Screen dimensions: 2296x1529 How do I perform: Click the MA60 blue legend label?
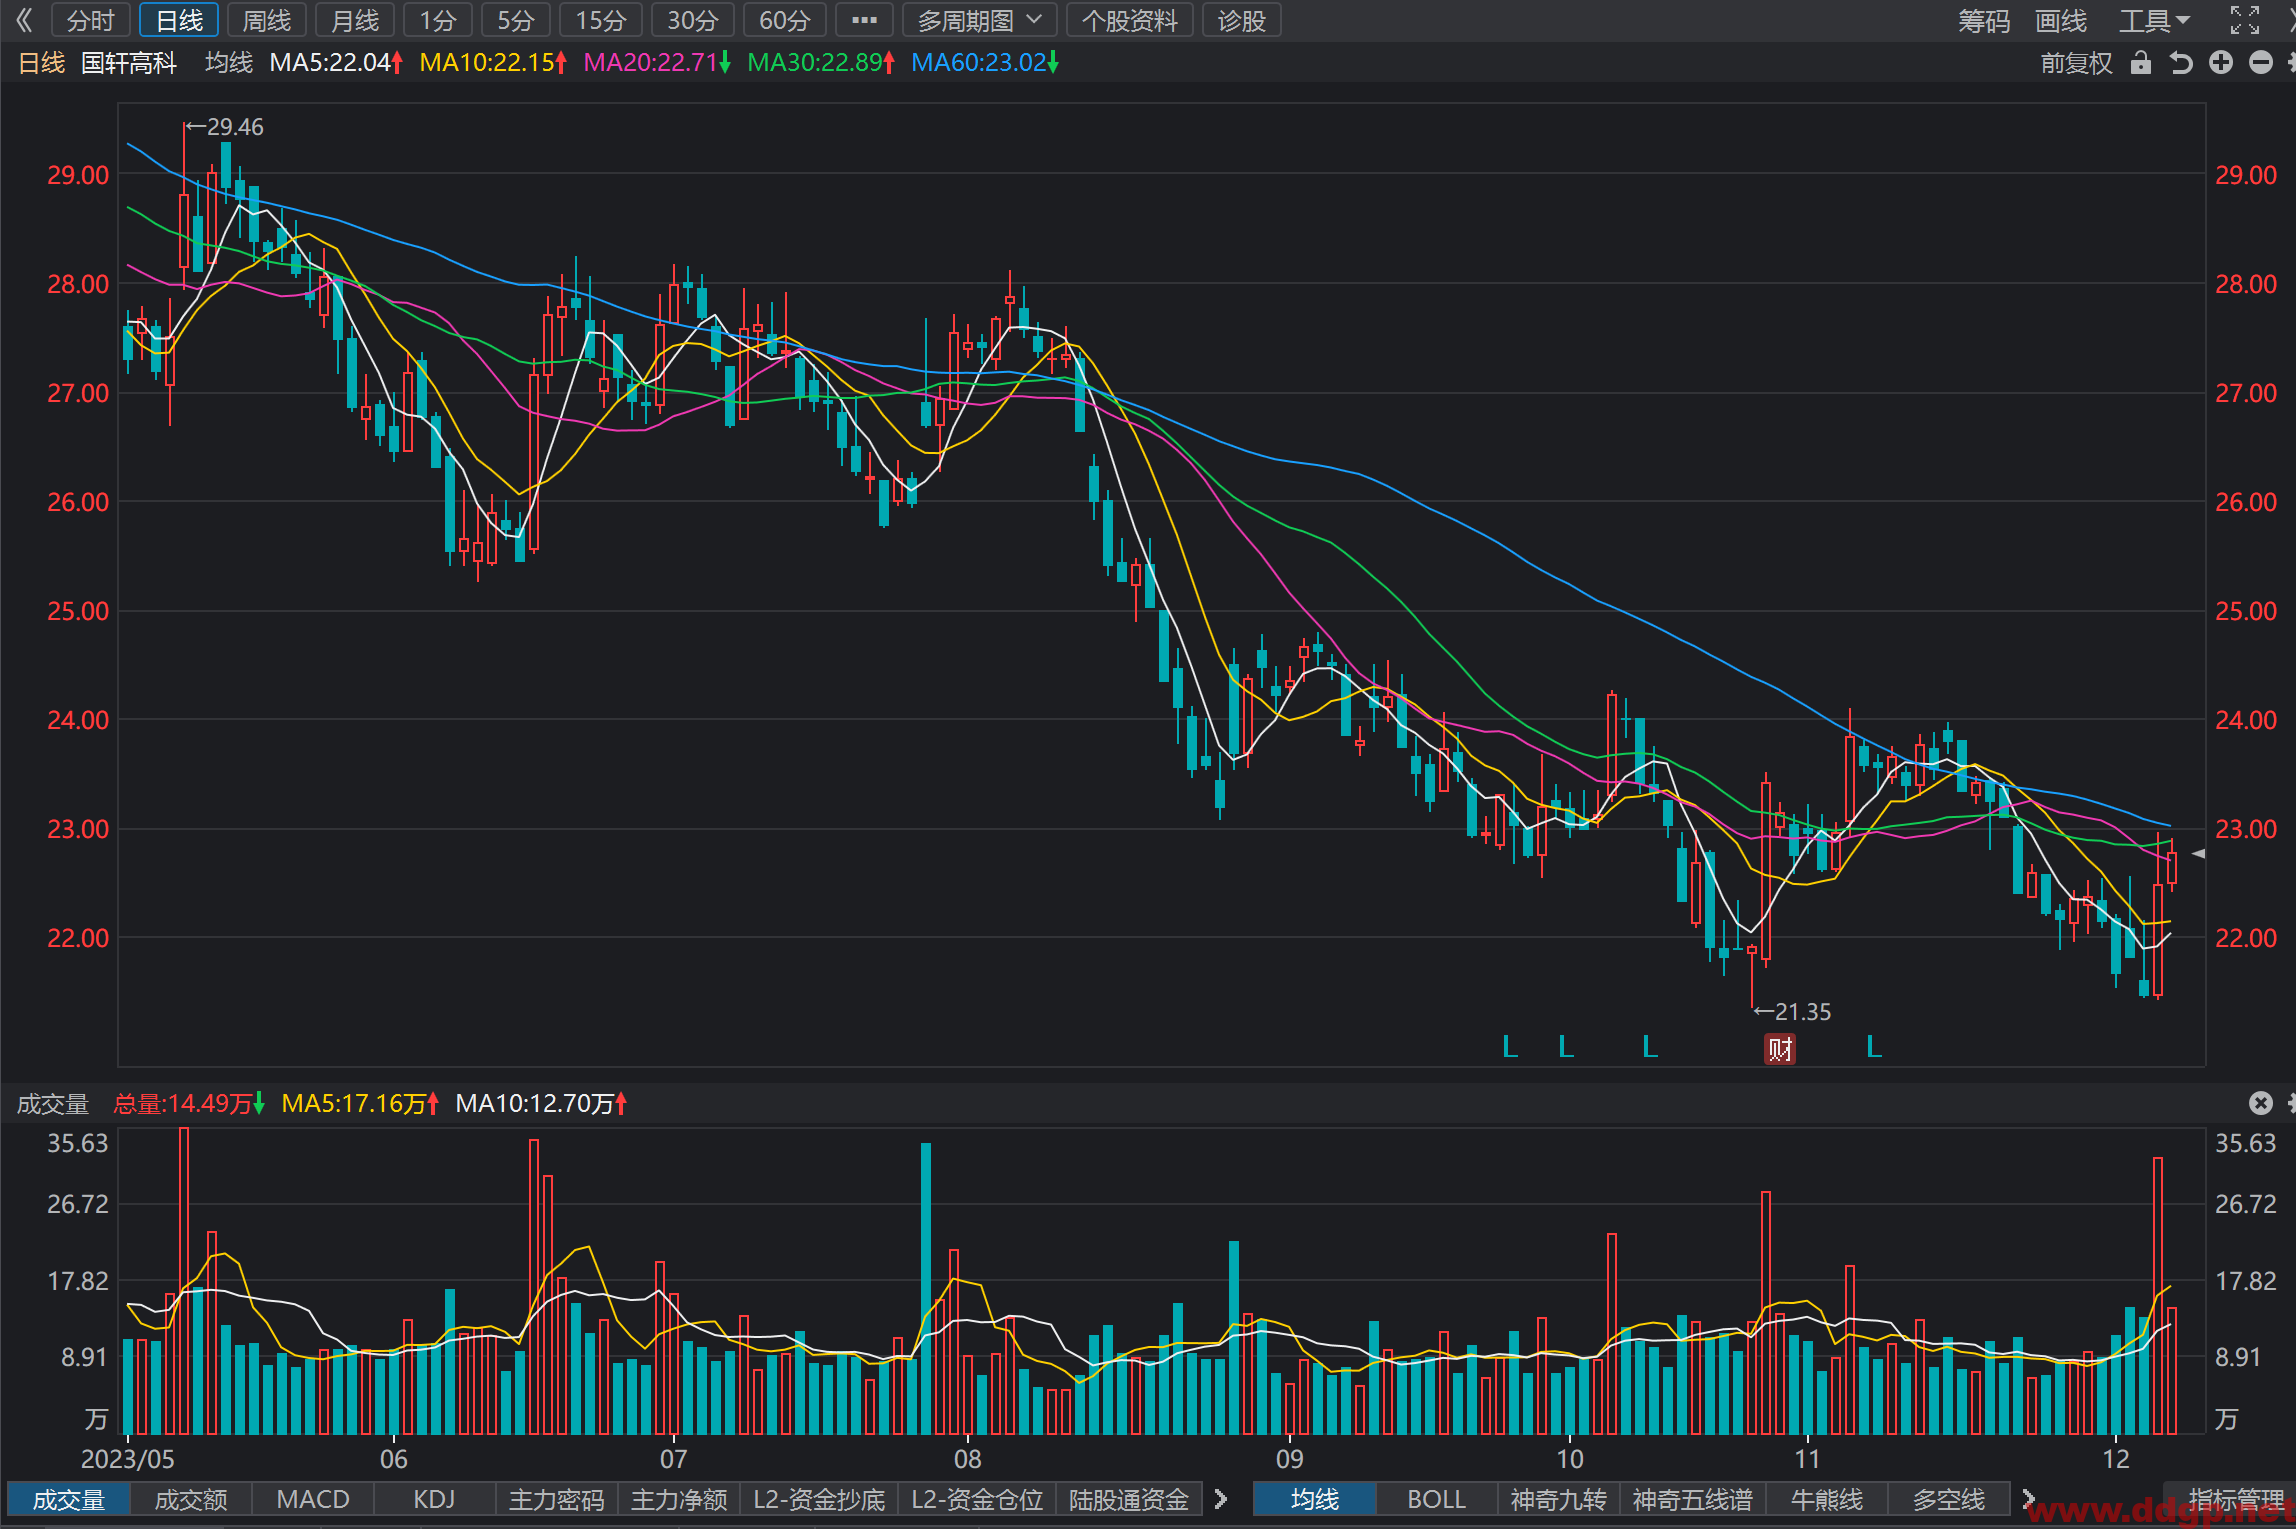(984, 63)
